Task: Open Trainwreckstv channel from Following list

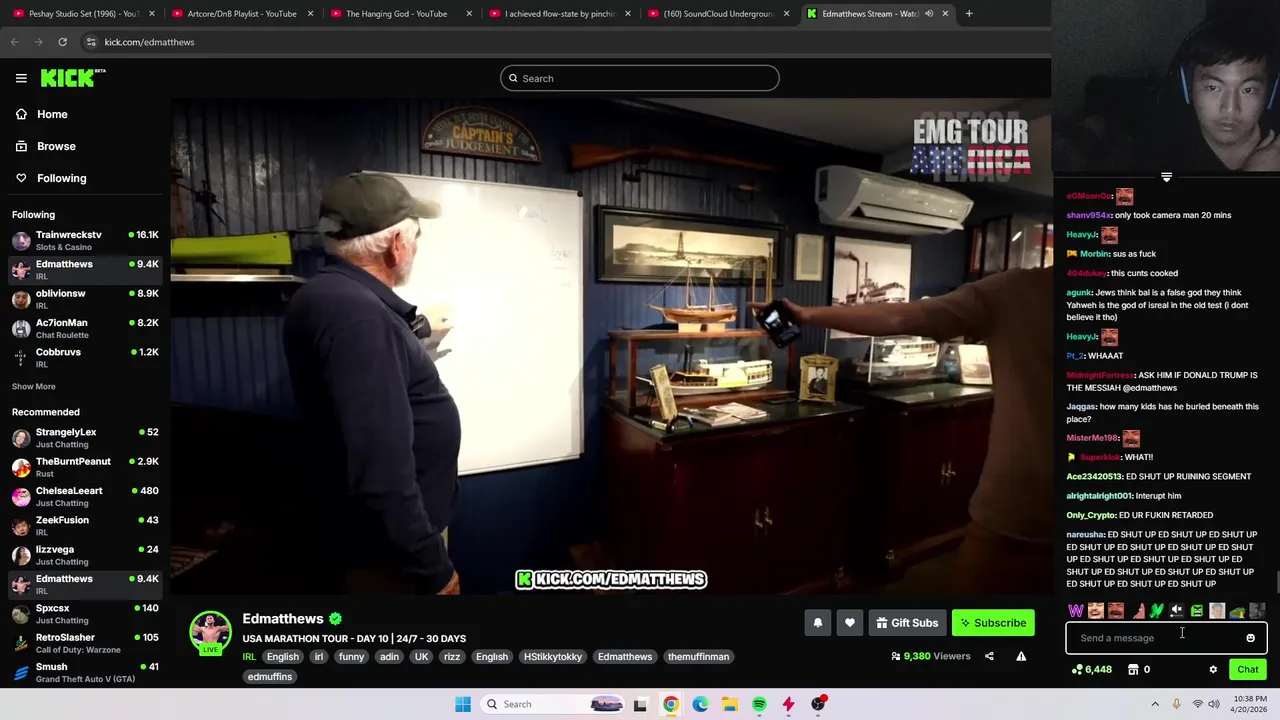Action: 85,240
